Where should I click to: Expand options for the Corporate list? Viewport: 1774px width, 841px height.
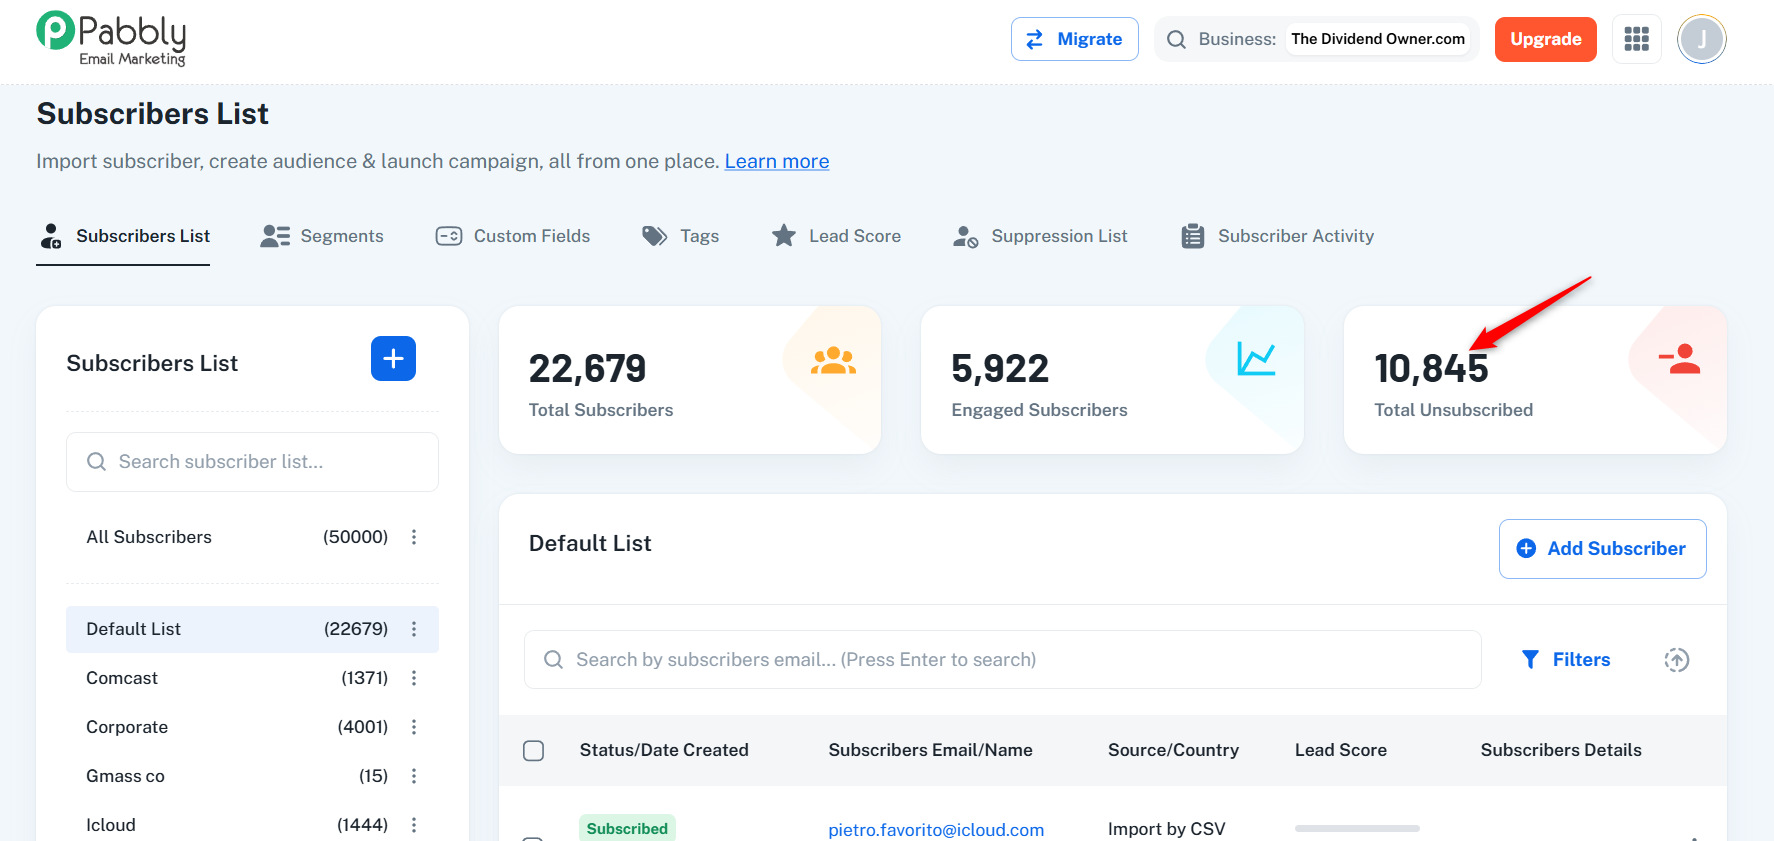414,727
